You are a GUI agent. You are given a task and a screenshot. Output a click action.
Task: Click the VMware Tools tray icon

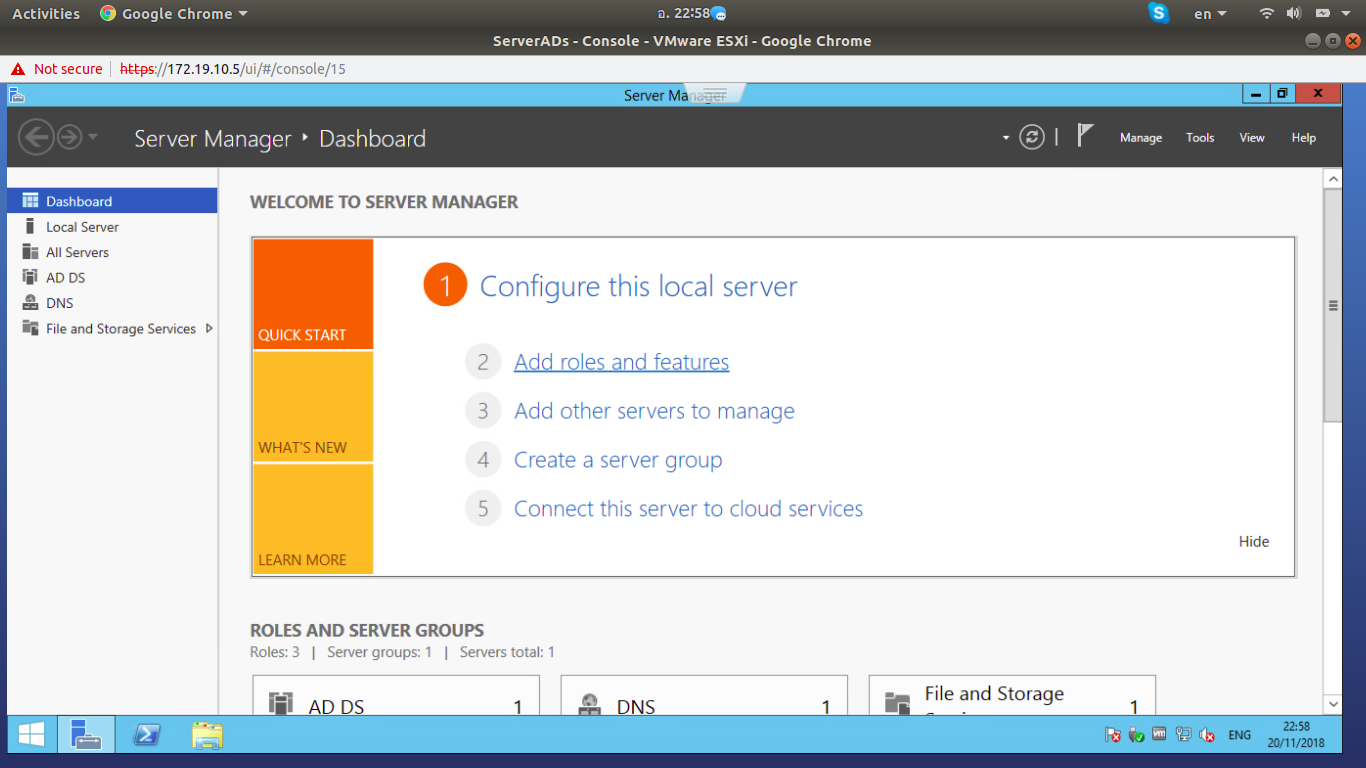pos(1160,735)
